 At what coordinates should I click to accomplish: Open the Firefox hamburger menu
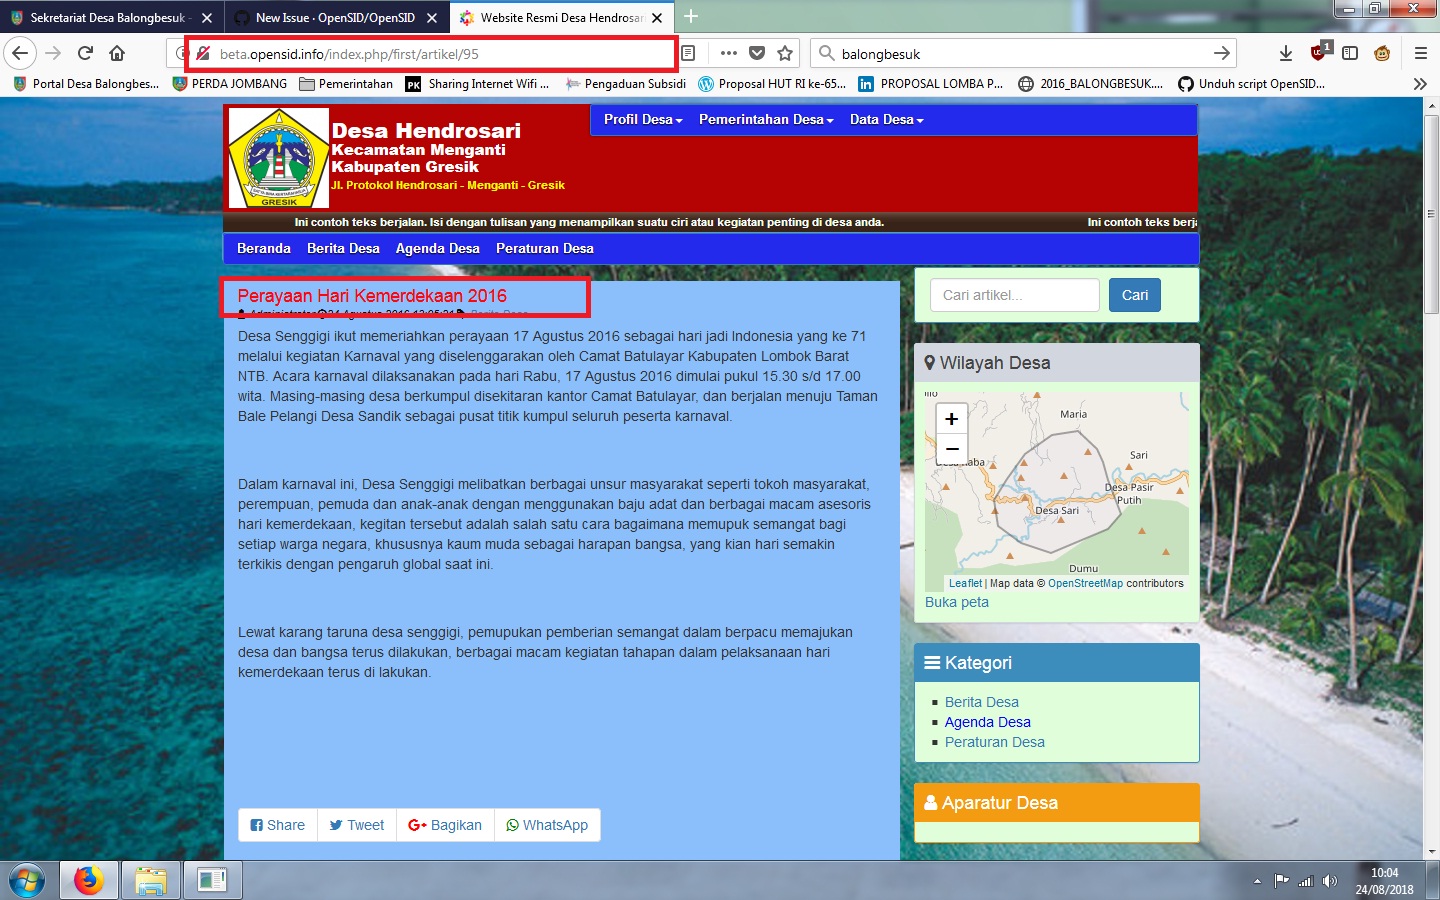click(x=1421, y=53)
